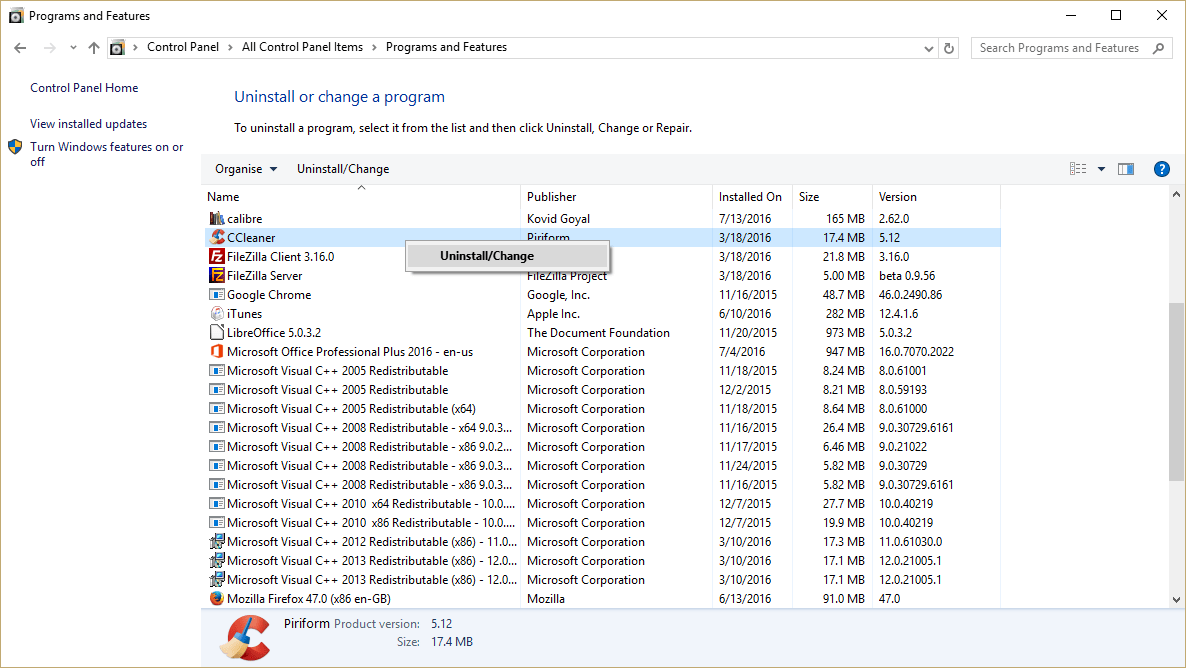
Task: Click version 16.0.7070.2022 cell
Action: pyautogui.click(x=916, y=352)
